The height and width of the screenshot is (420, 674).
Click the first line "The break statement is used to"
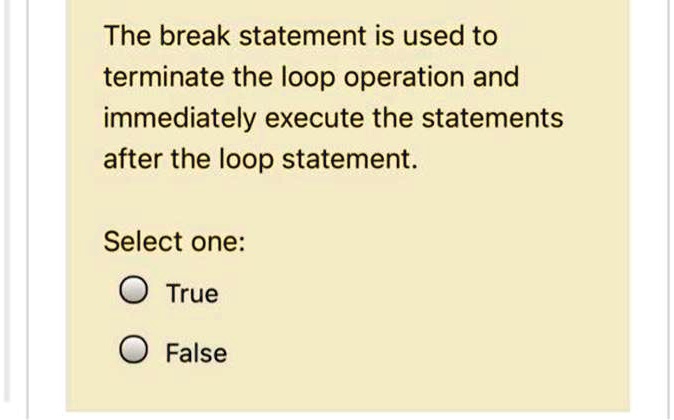[300, 37]
